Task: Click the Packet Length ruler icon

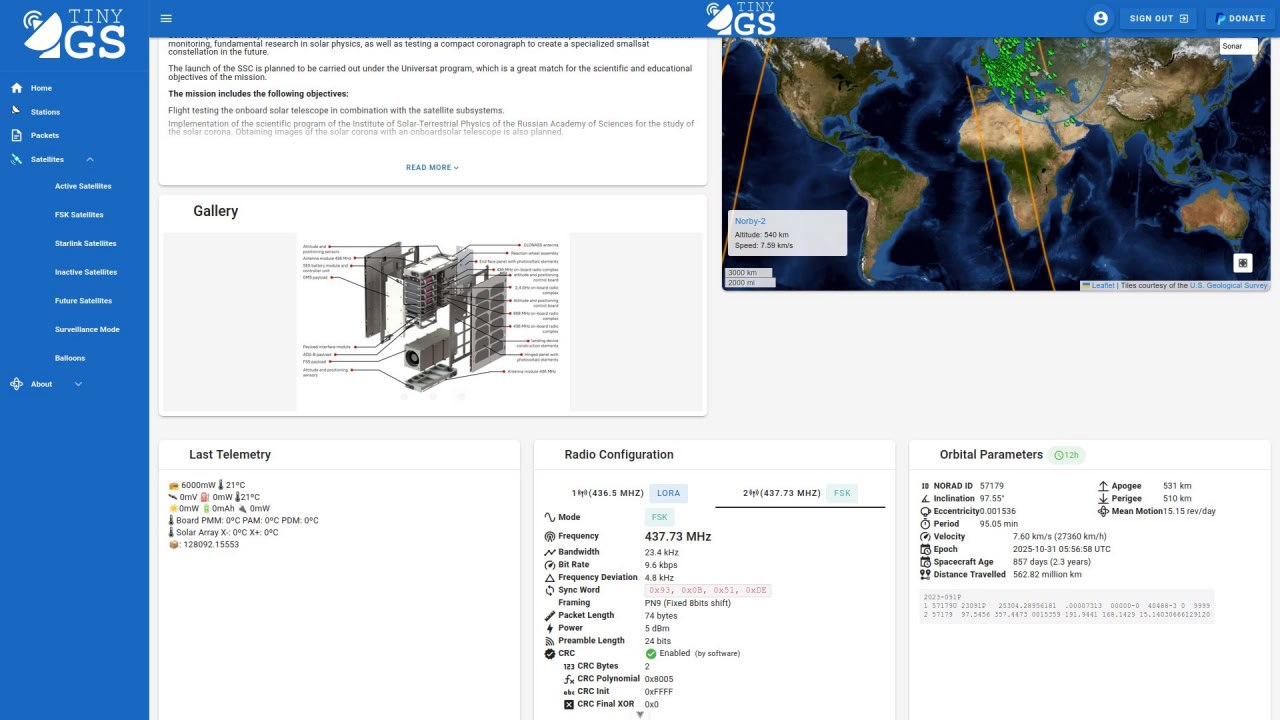Action: (x=549, y=616)
